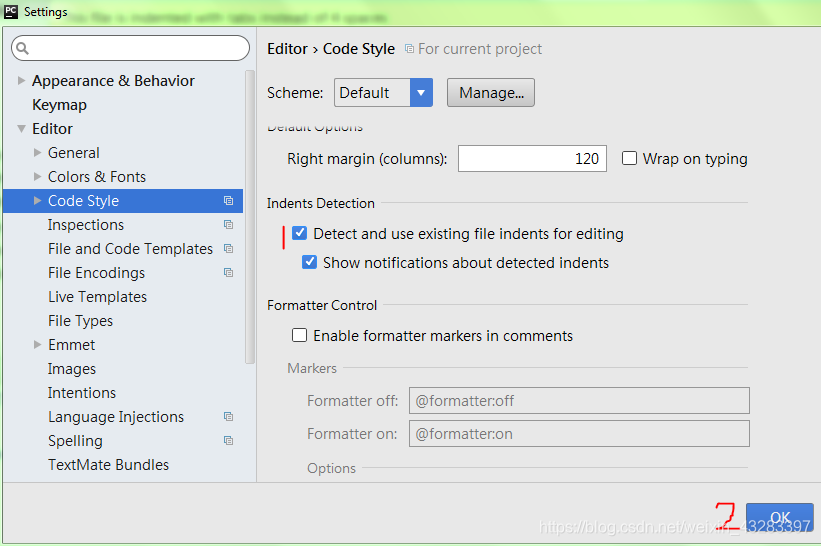821x546 pixels.
Task: Select Intentions entry
Action: 82,393
